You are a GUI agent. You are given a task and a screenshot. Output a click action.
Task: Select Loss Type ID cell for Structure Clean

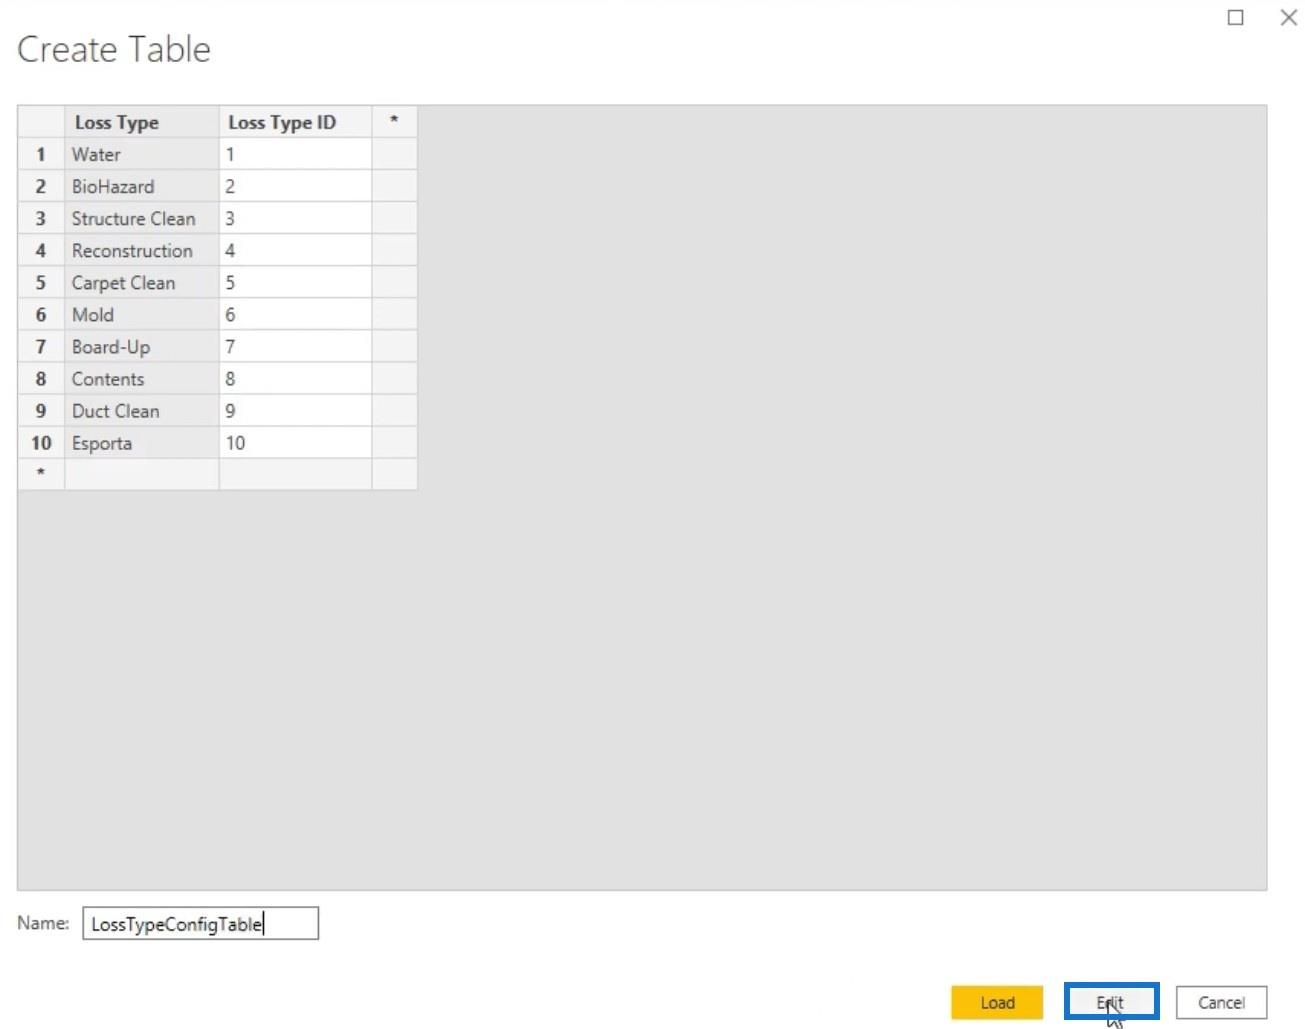tap(295, 218)
